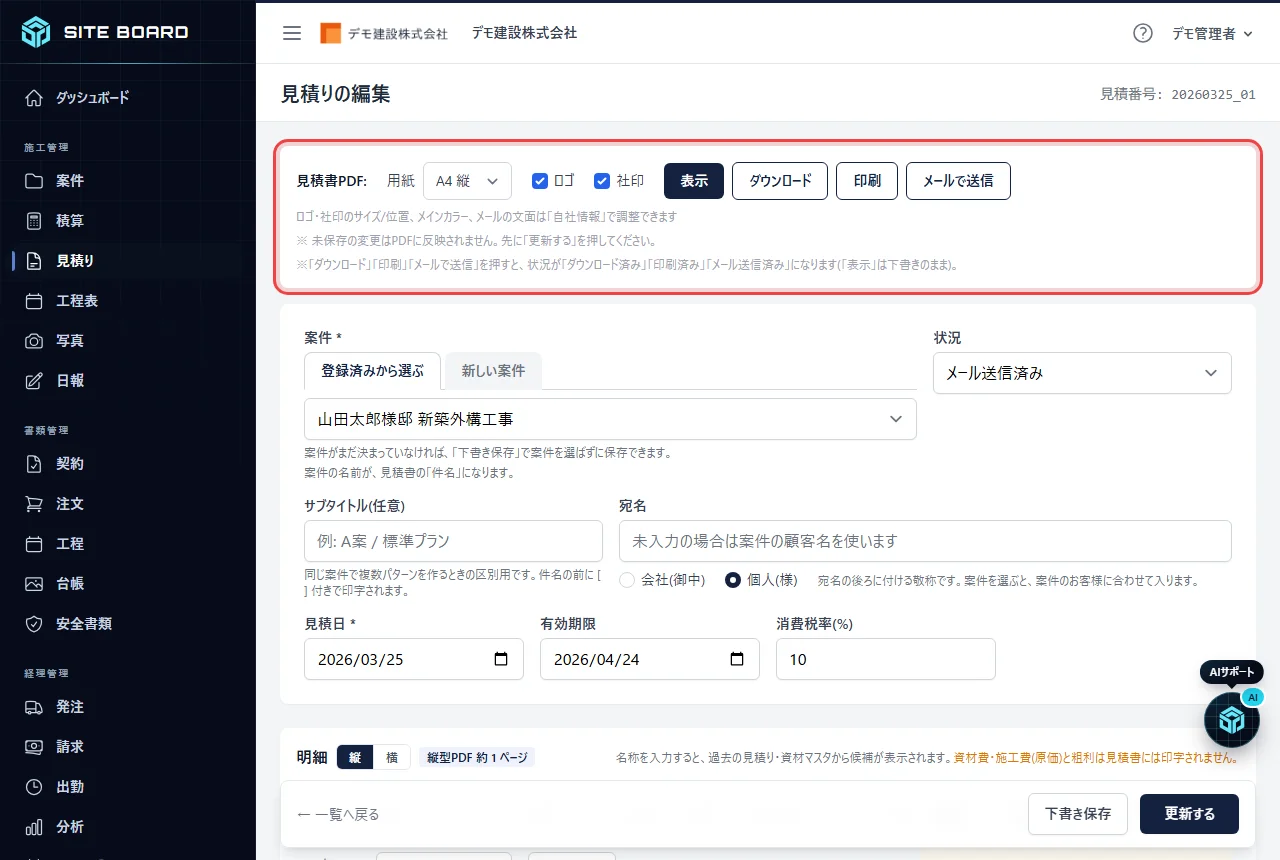Click the 積算 calculator icon
Image resolution: width=1280 pixels, height=860 pixels.
point(34,221)
